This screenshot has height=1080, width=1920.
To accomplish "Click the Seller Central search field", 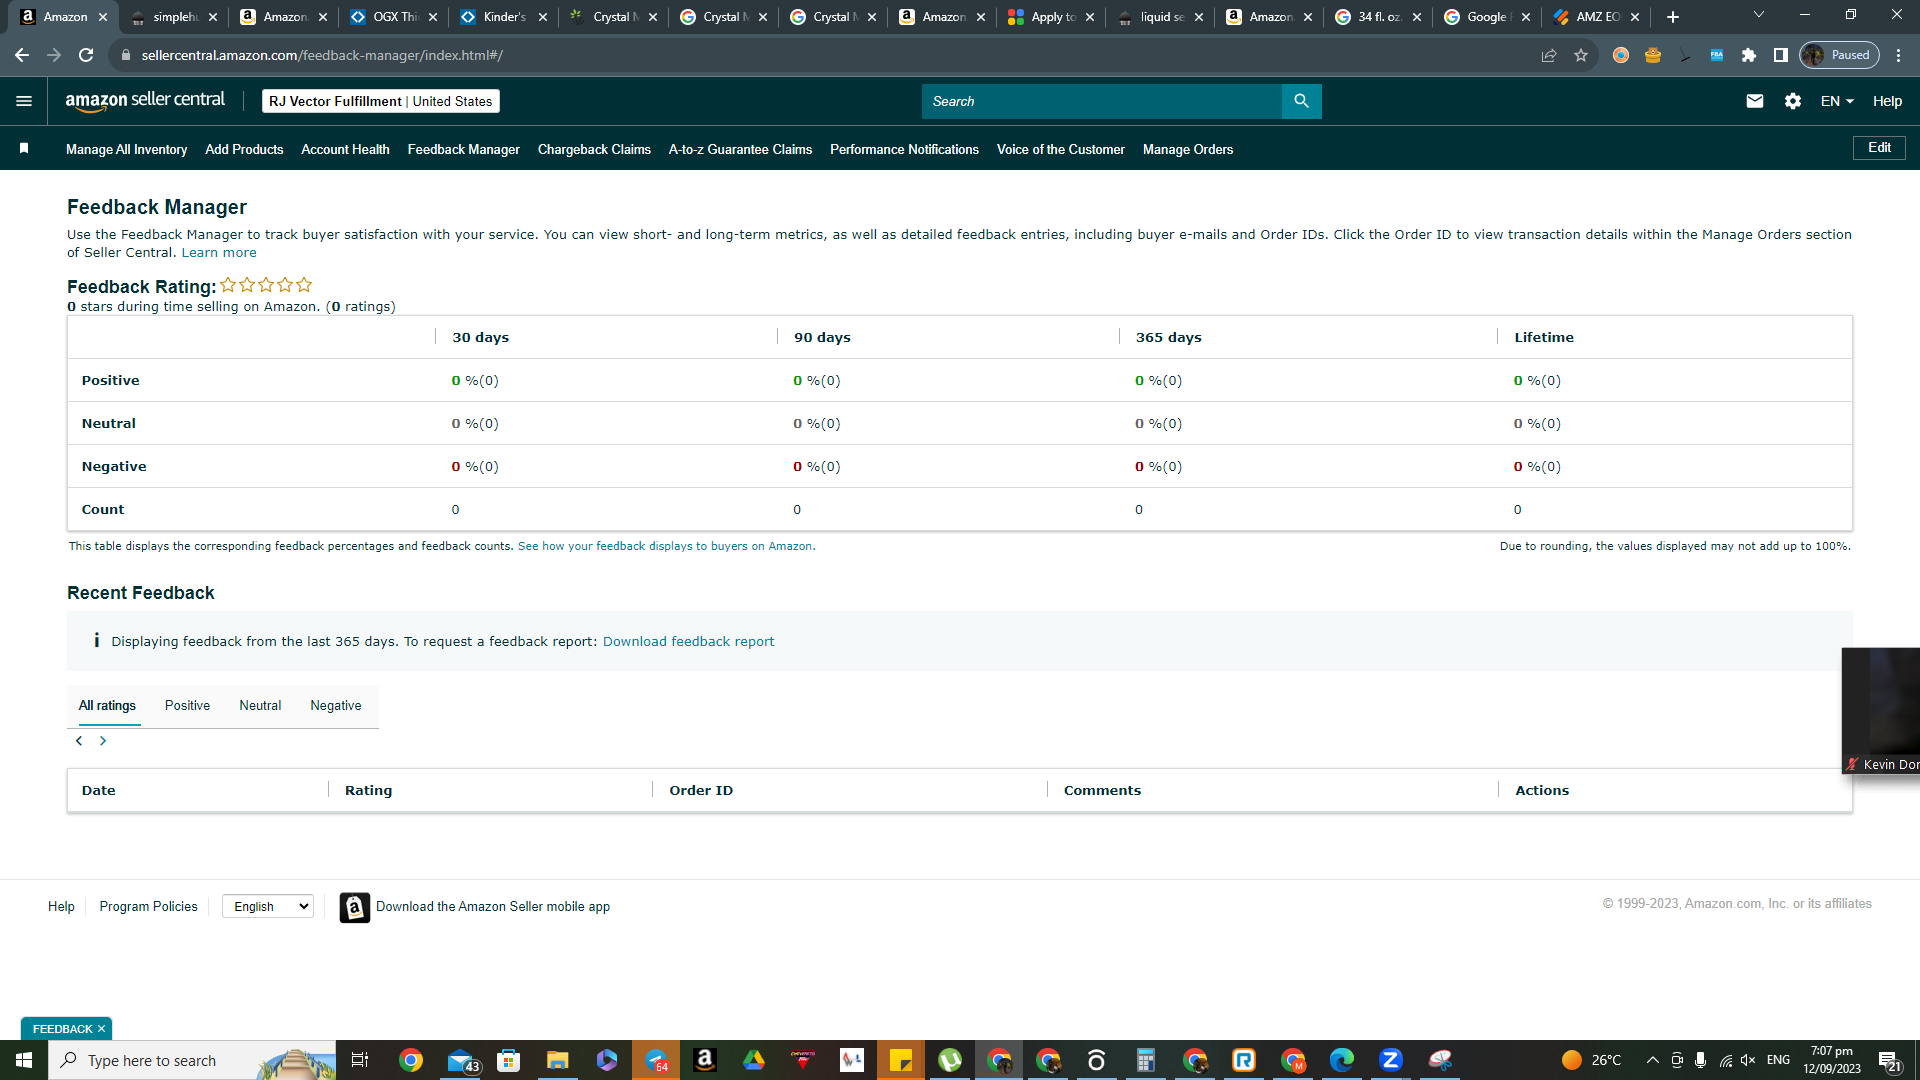I will click(1101, 101).
